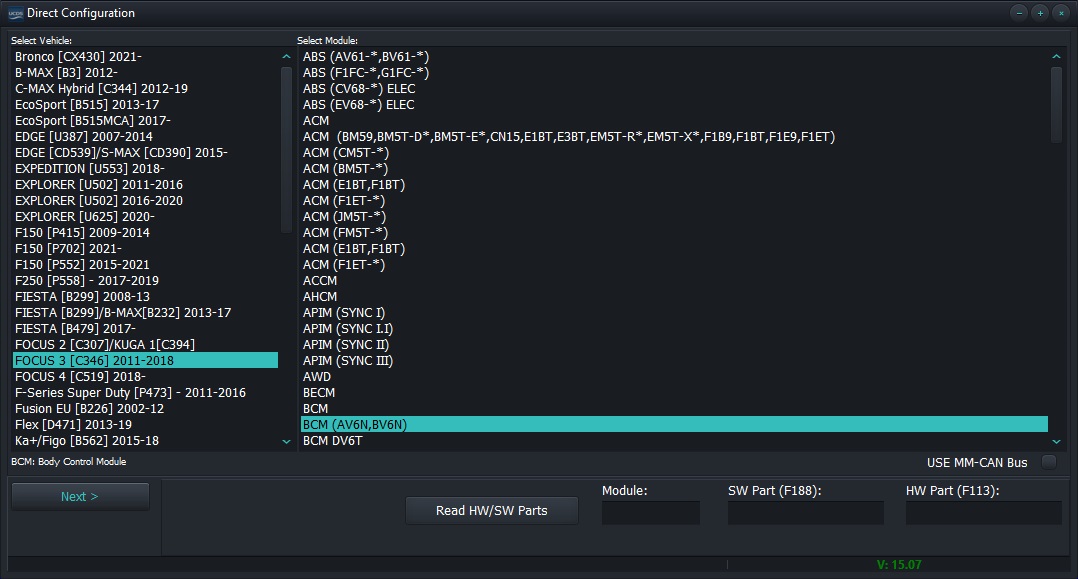Pick EcoSport [B515MCA] 2017-
1078x579 pixels.
click(x=146, y=120)
